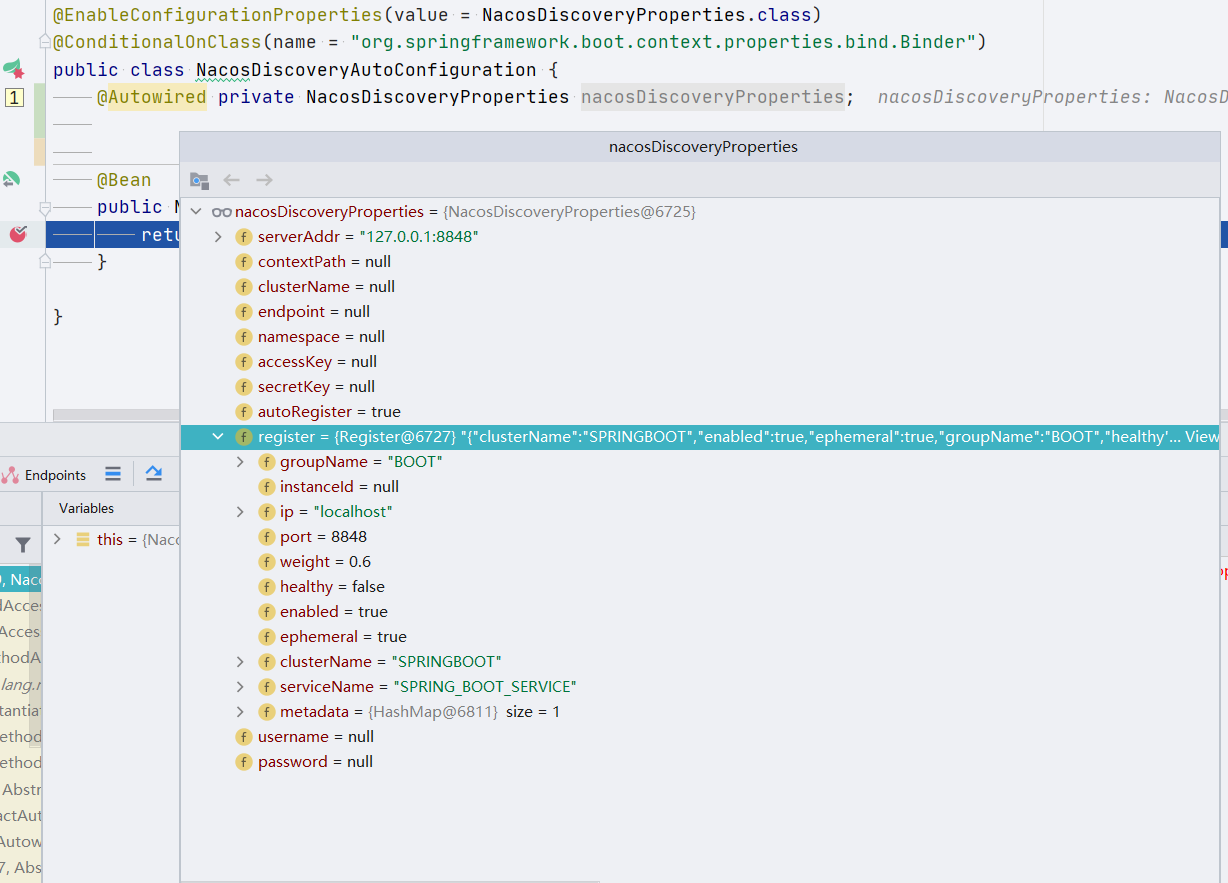Expand the metadata HashMap node
The height and width of the screenshot is (883, 1228).
(240, 712)
